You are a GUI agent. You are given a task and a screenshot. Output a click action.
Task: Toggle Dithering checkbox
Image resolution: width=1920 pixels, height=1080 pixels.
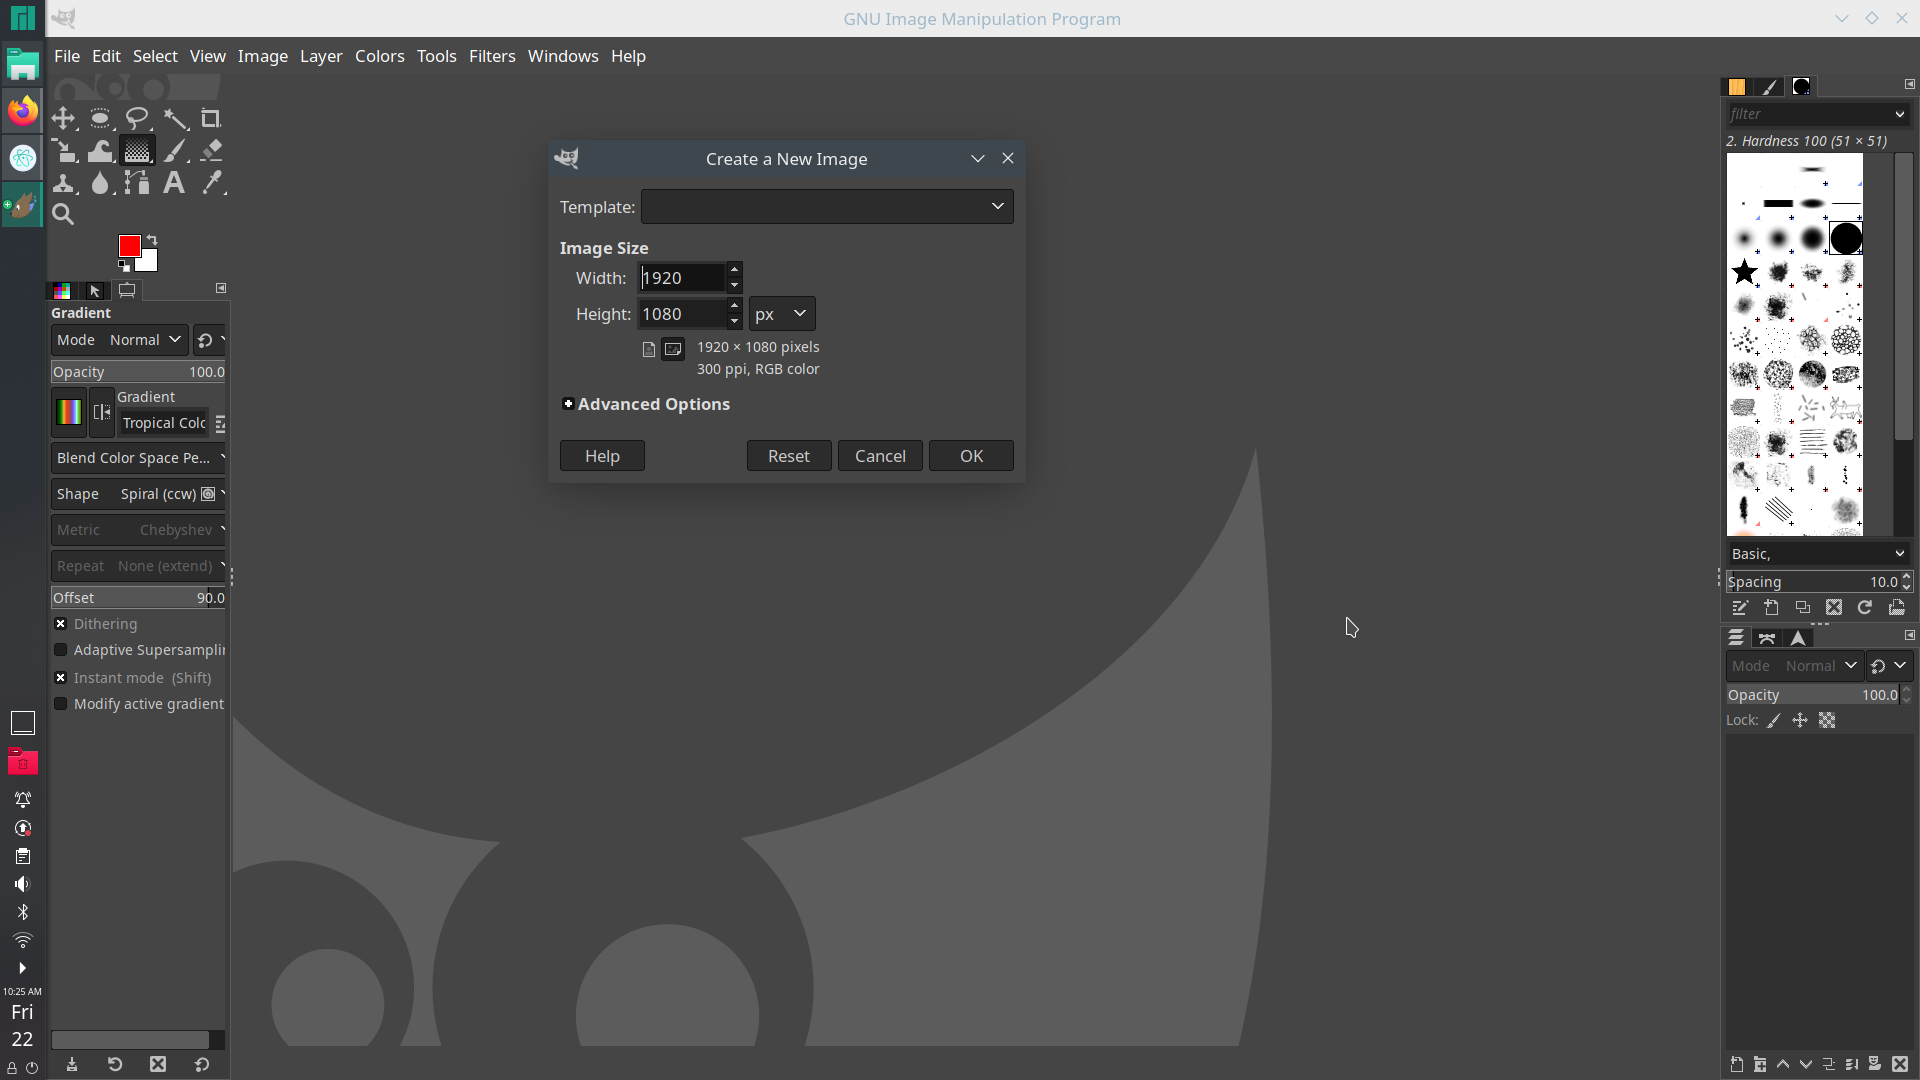tap(59, 622)
